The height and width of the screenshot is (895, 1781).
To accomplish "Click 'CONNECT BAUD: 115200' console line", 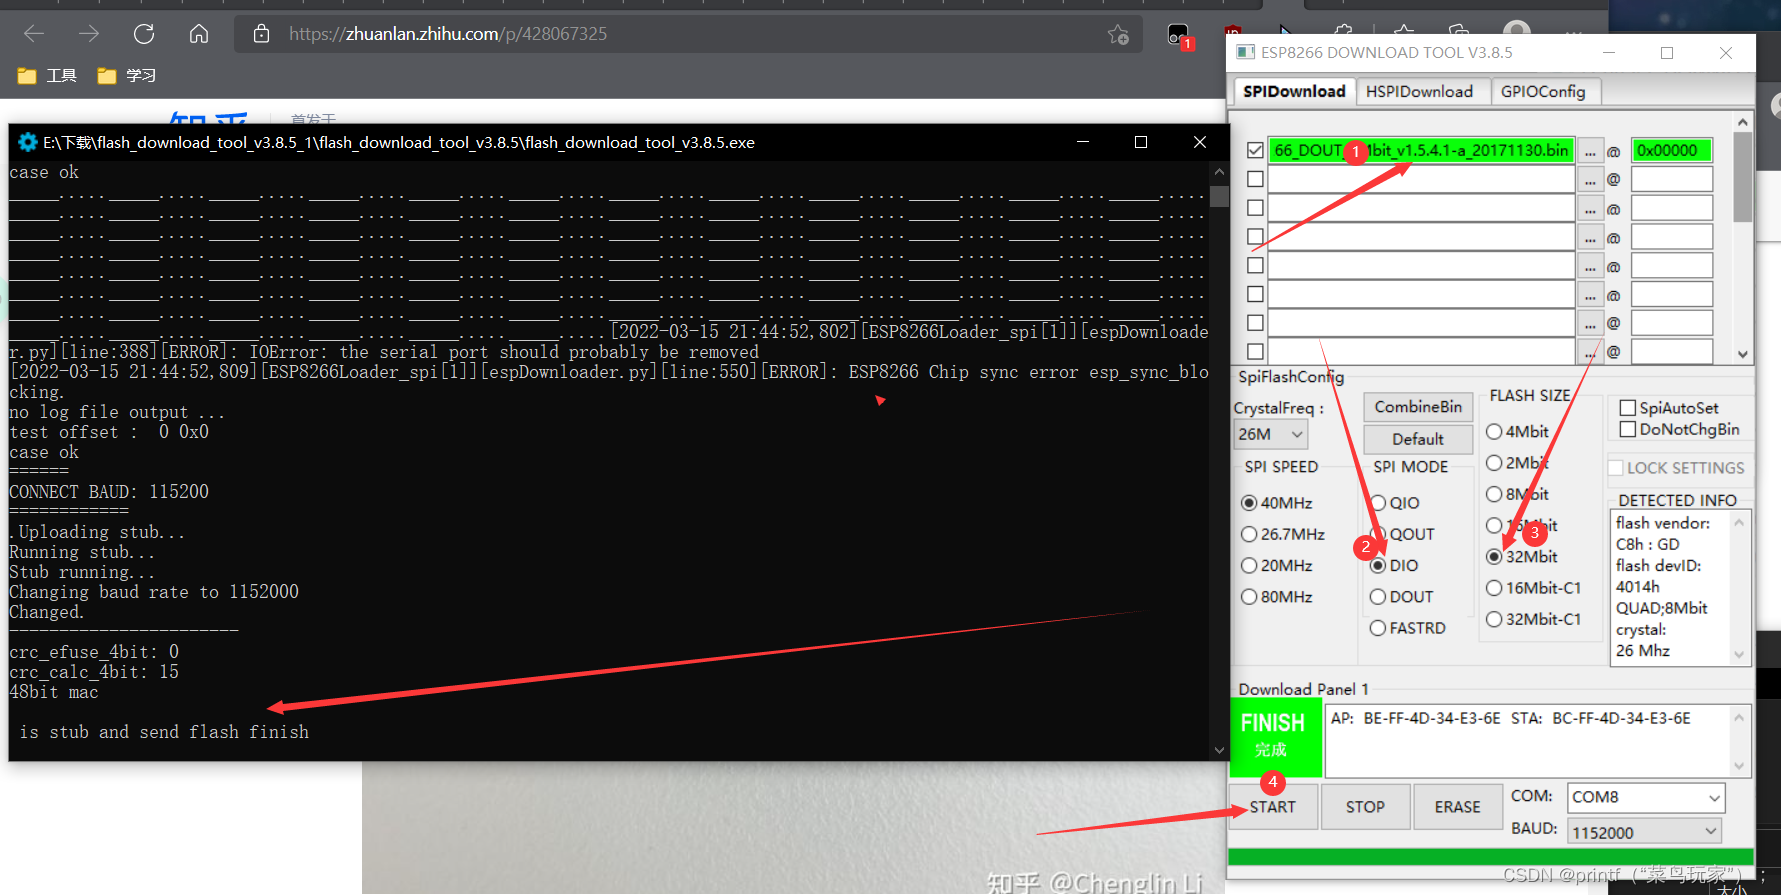I will 109,492.
